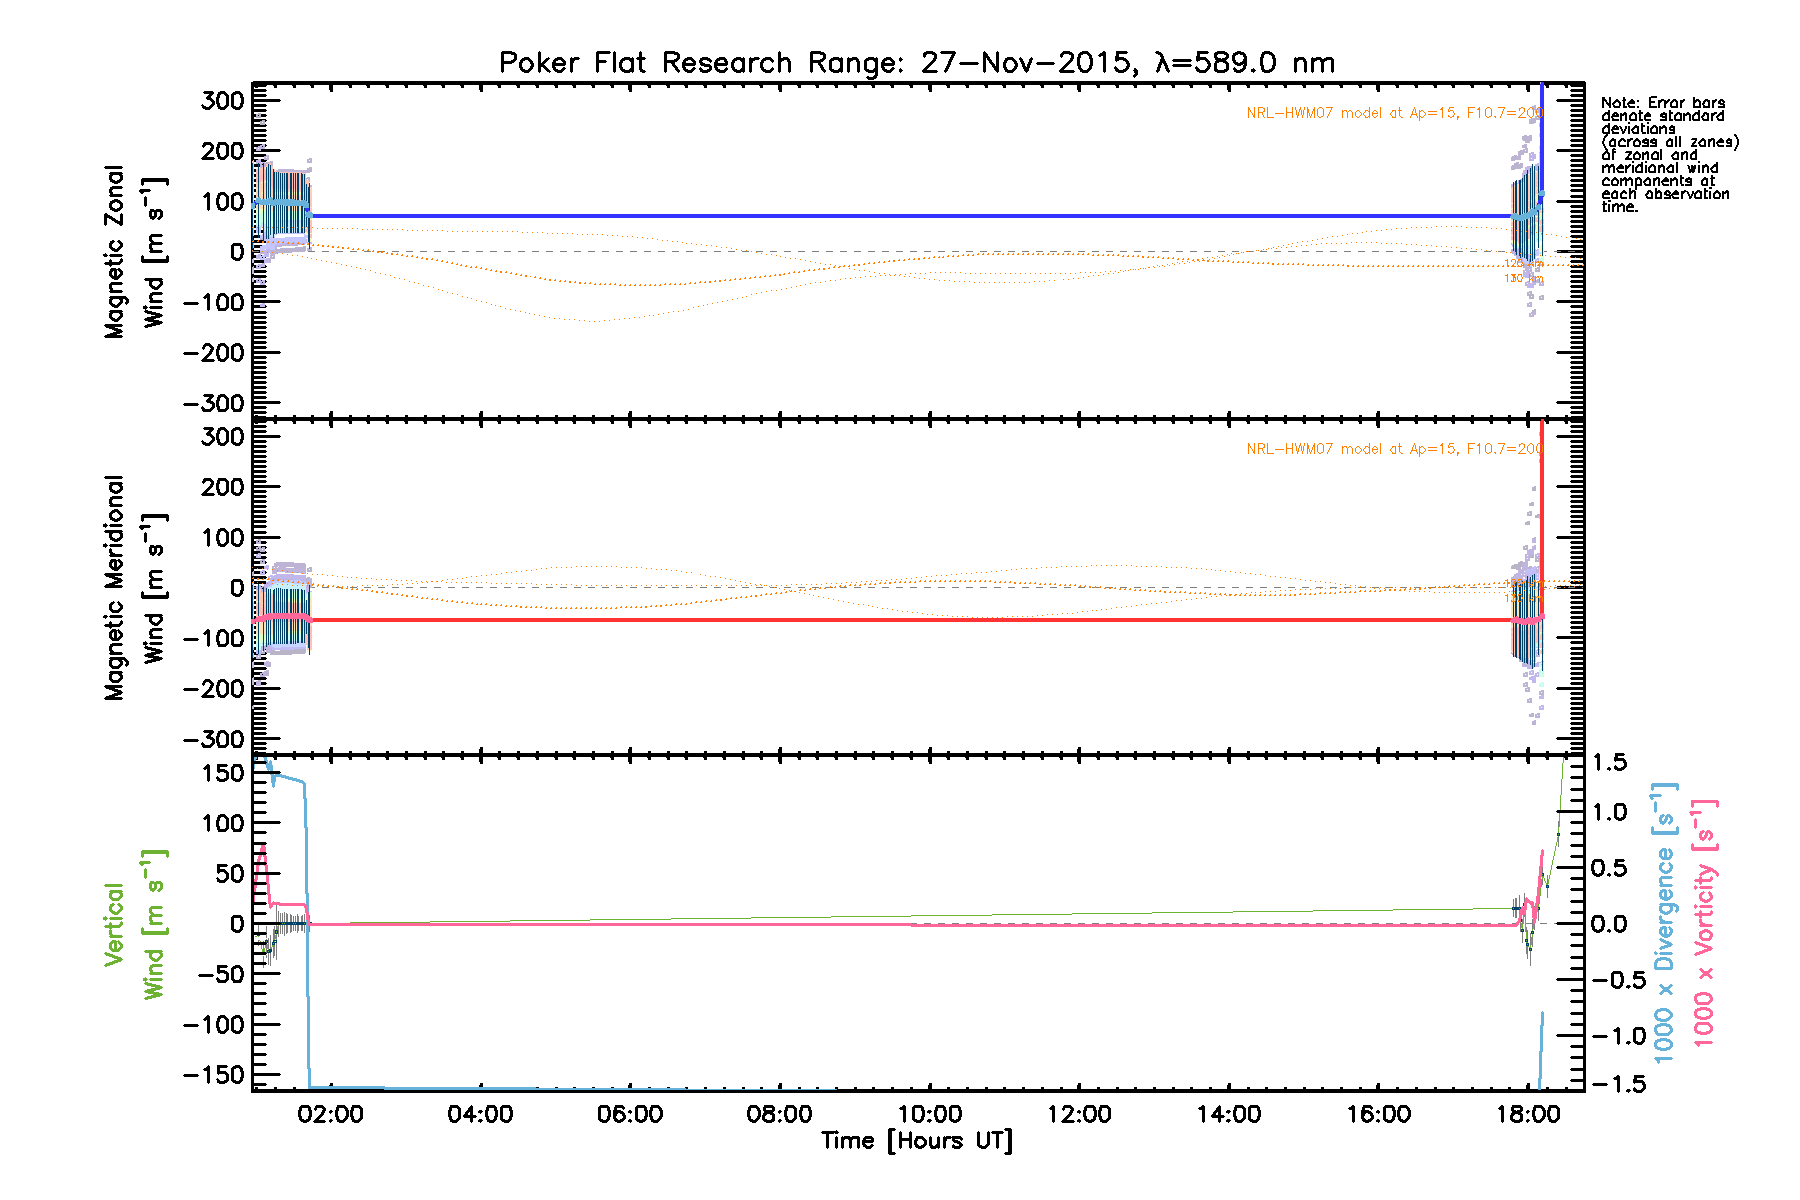Click the NRL-HWM07 annotation in the zonal panel
1800x1200 pixels.
(1394, 113)
